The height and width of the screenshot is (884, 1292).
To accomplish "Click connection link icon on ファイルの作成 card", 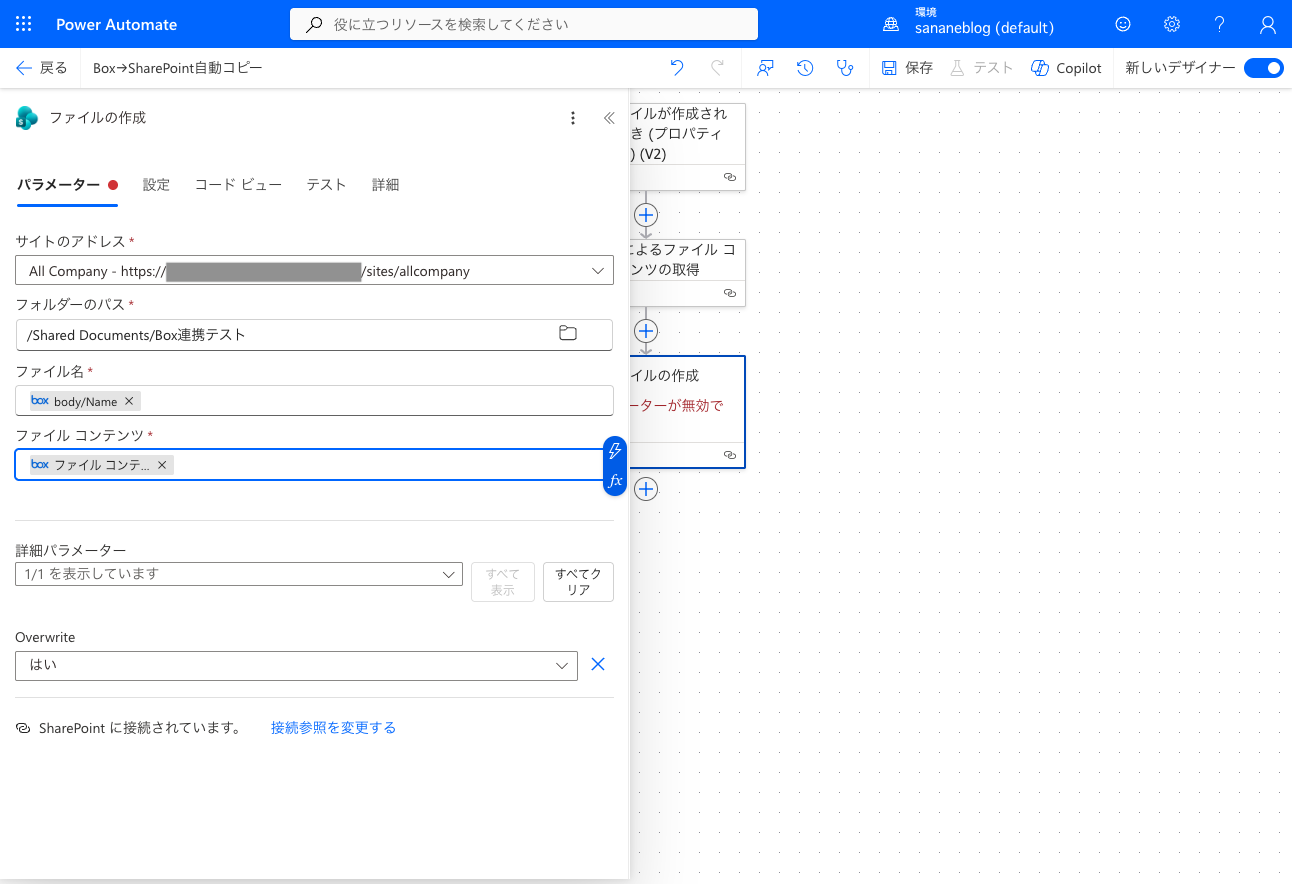I will 730,455.
